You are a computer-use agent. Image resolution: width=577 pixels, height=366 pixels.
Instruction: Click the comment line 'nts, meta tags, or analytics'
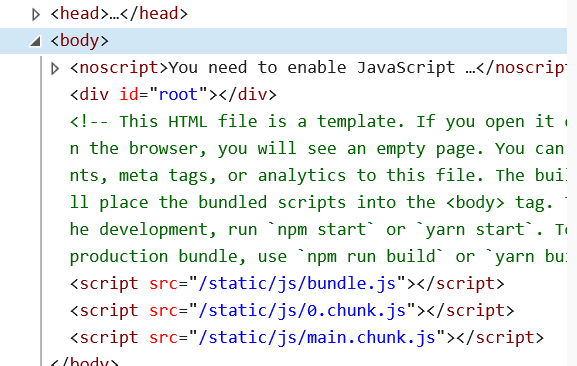pyautogui.click(x=318, y=175)
